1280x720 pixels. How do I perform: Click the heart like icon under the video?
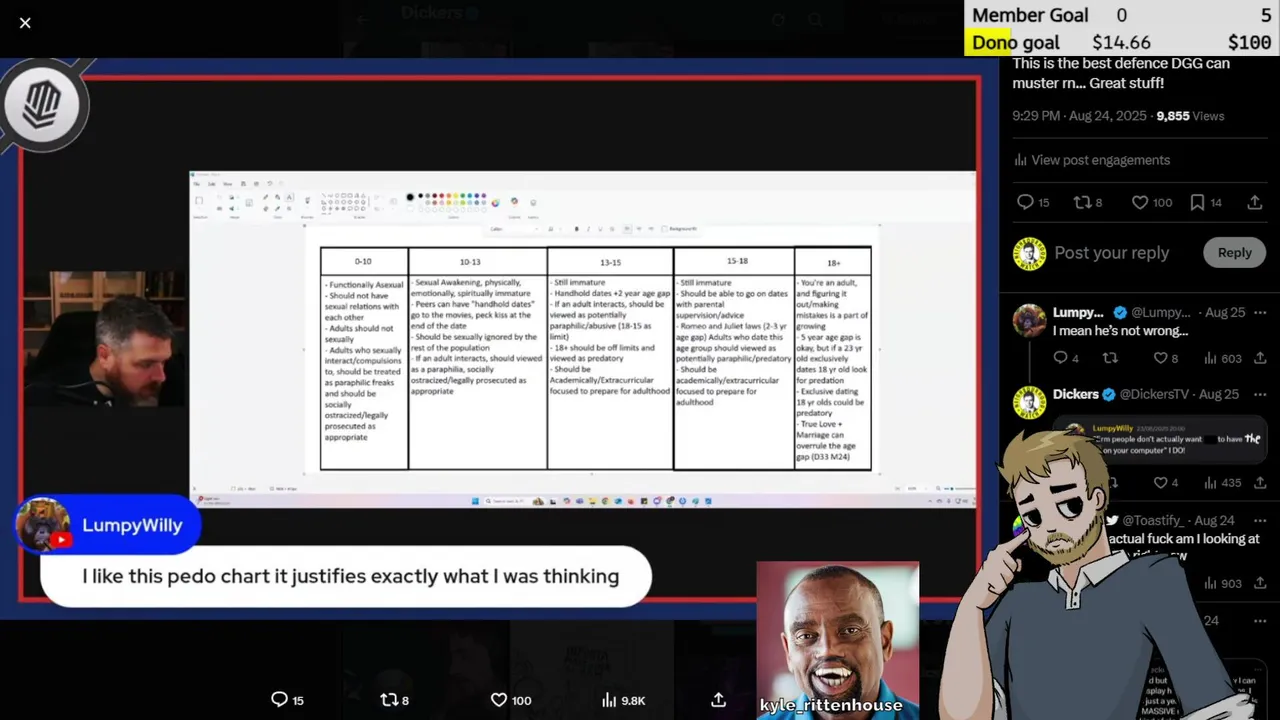(x=498, y=700)
